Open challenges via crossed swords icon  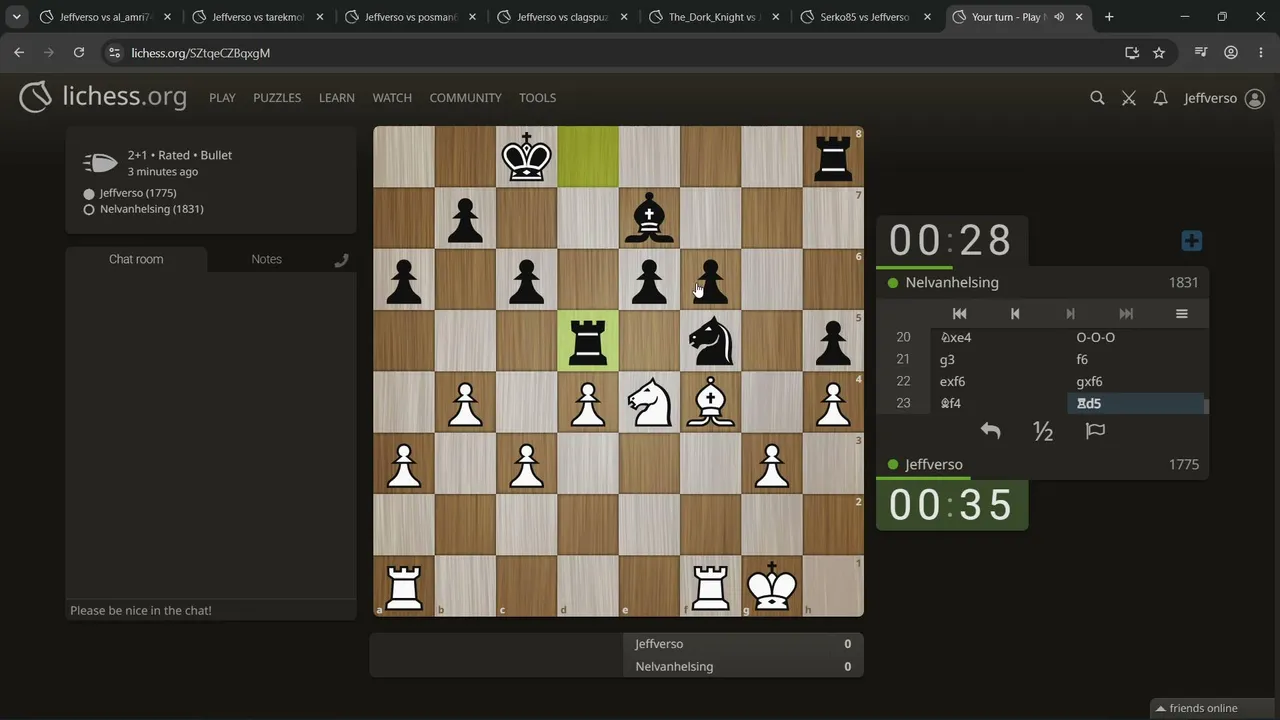tap(1129, 98)
